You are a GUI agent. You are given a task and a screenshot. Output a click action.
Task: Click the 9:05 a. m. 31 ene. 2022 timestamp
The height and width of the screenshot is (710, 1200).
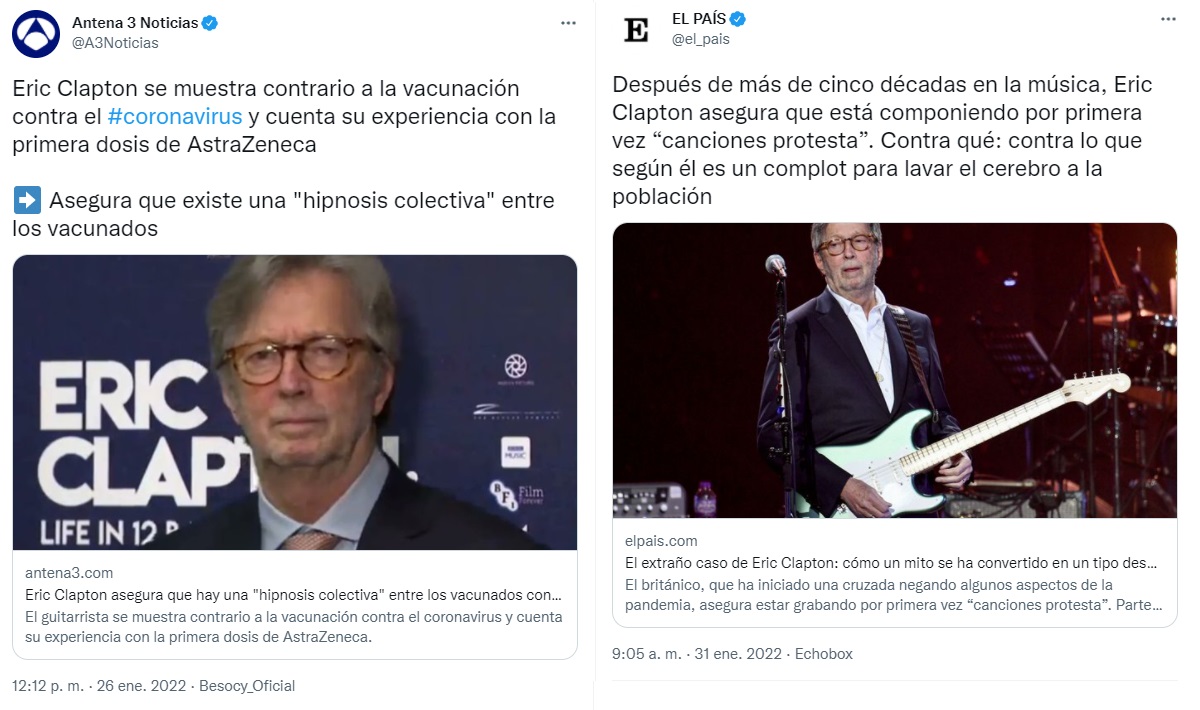point(697,654)
